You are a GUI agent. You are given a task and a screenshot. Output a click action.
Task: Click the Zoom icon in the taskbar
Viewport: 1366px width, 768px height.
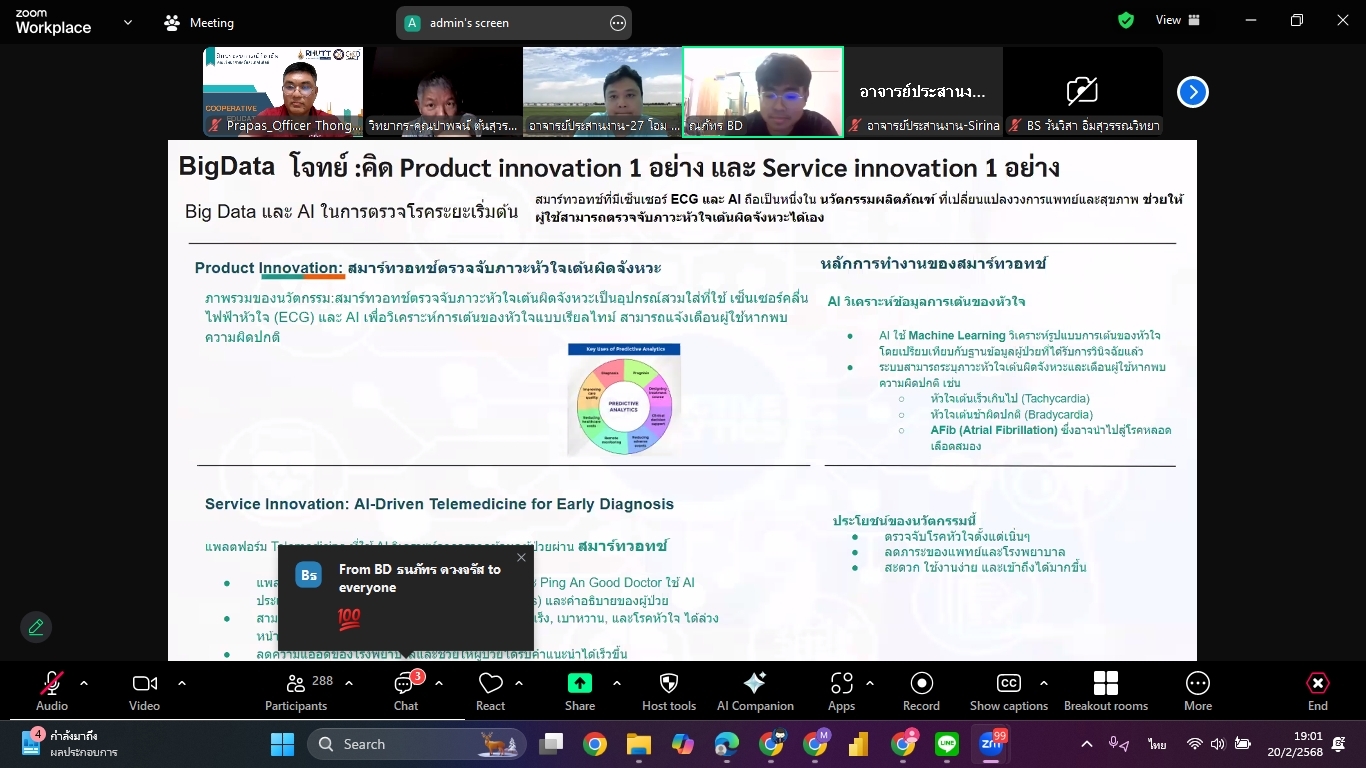pyautogui.click(x=991, y=744)
